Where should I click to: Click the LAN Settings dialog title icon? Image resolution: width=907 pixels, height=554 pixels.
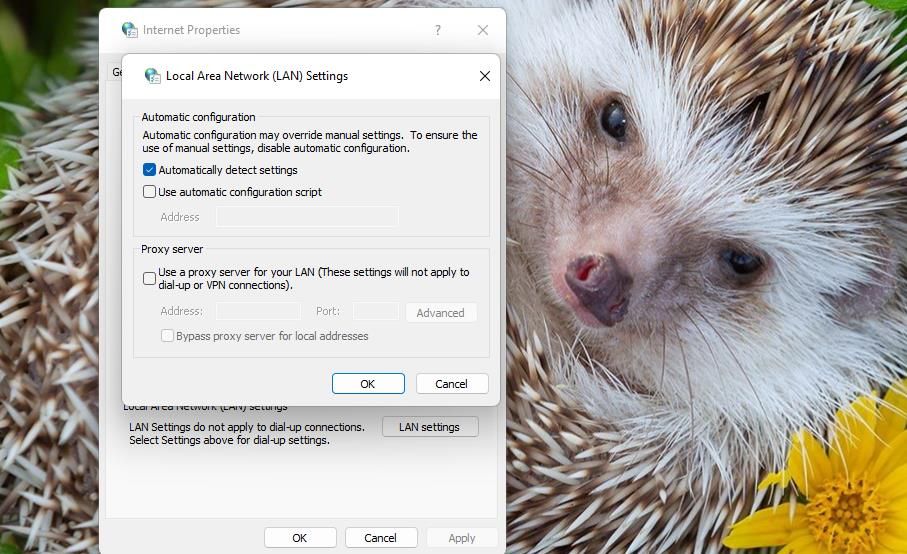pos(153,76)
